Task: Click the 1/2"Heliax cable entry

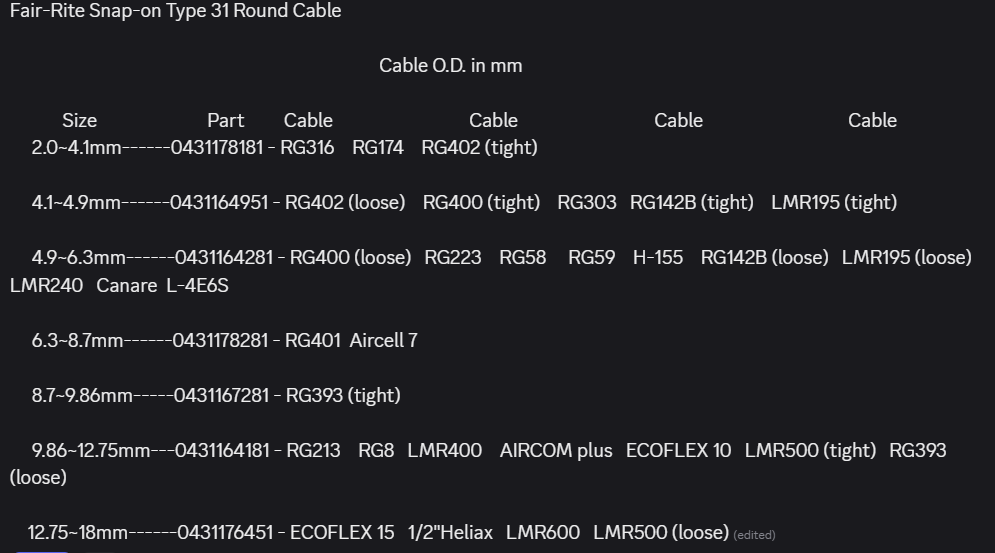Action: (x=450, y=533)
